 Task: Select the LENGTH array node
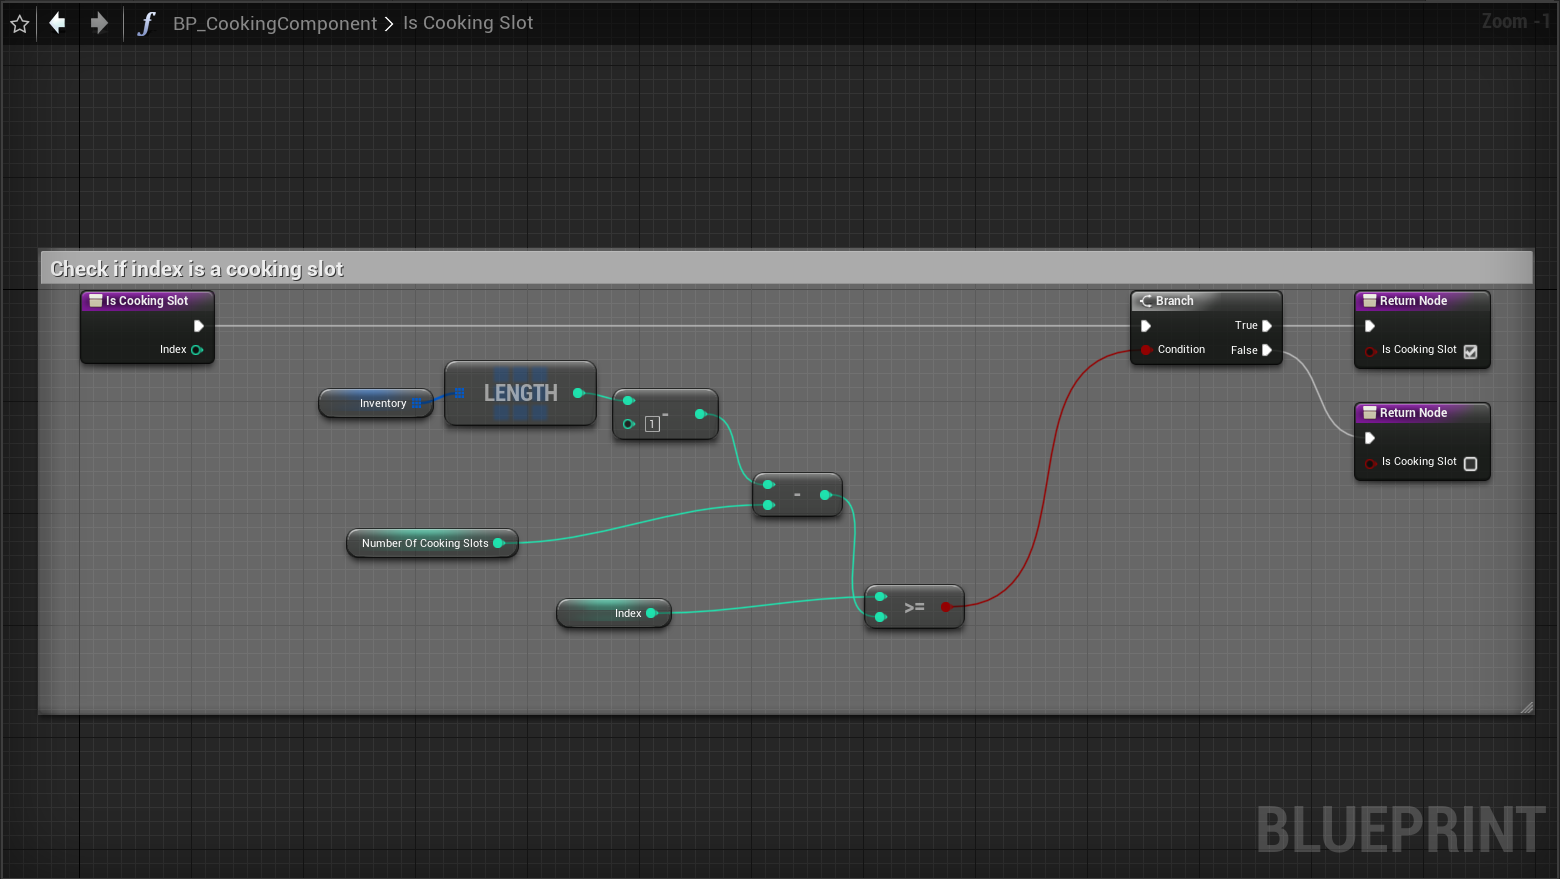[x=520, y=393]
